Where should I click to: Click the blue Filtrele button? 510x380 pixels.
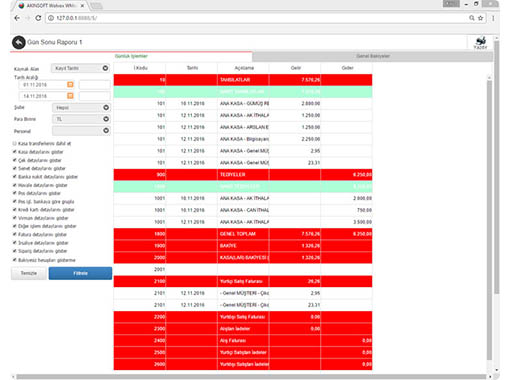(80, 273)
